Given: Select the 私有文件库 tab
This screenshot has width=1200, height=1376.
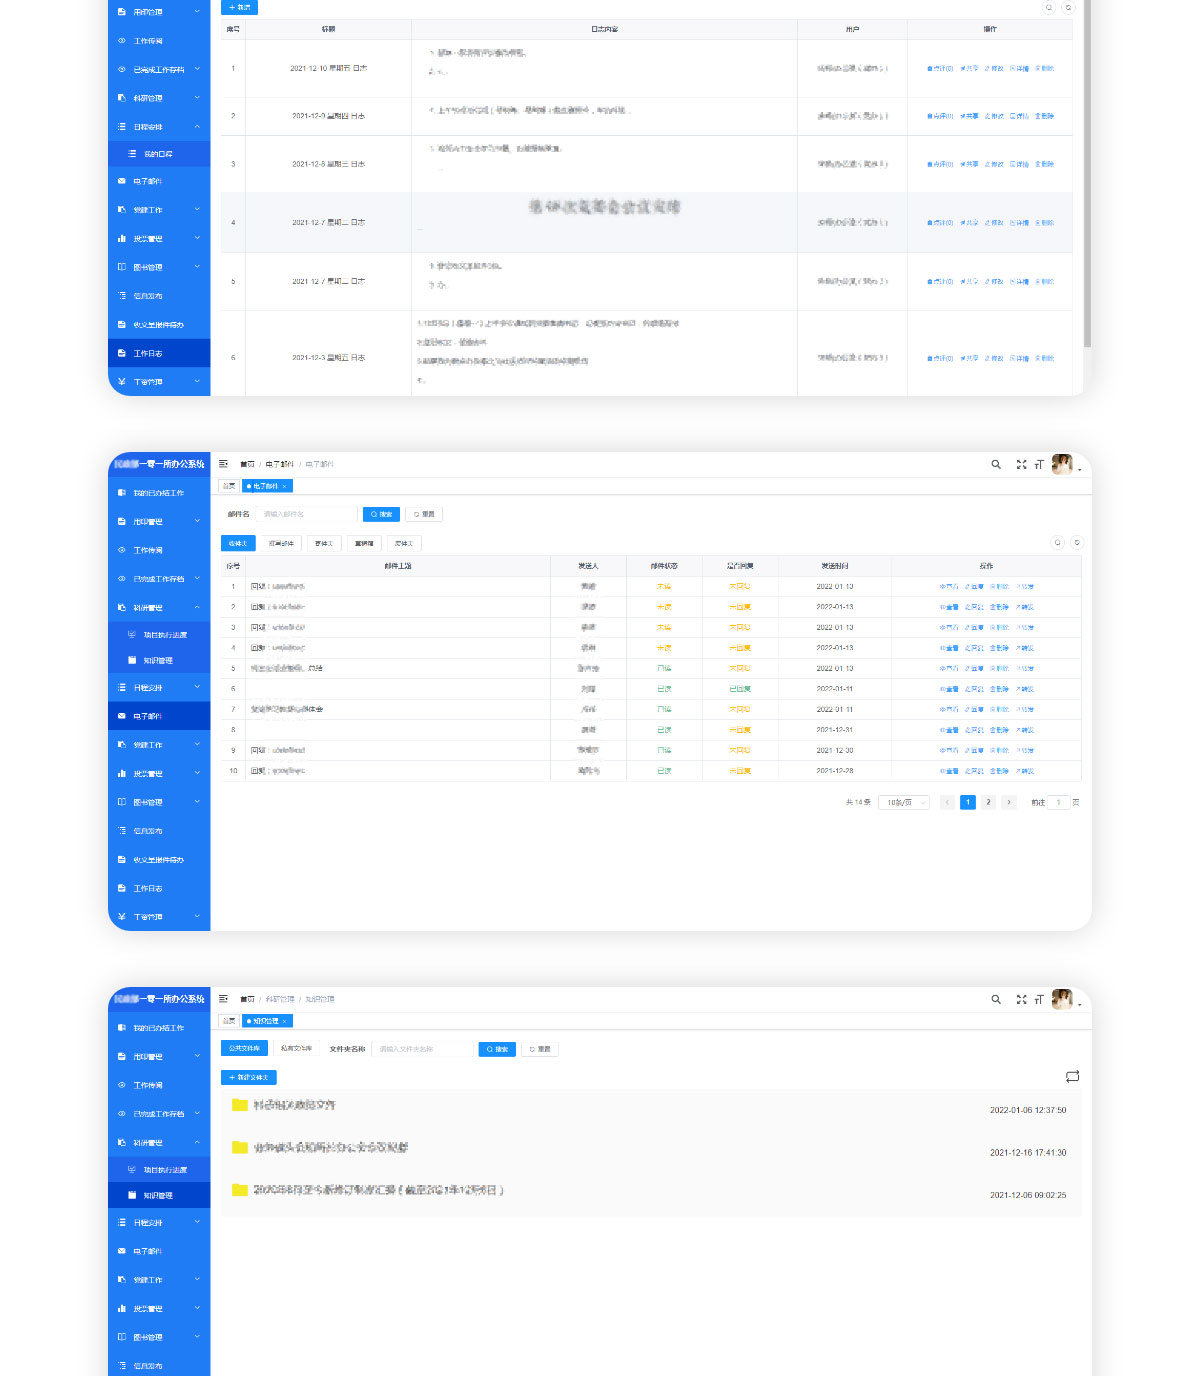Looking at the screenshot, I should [296, 1049].
